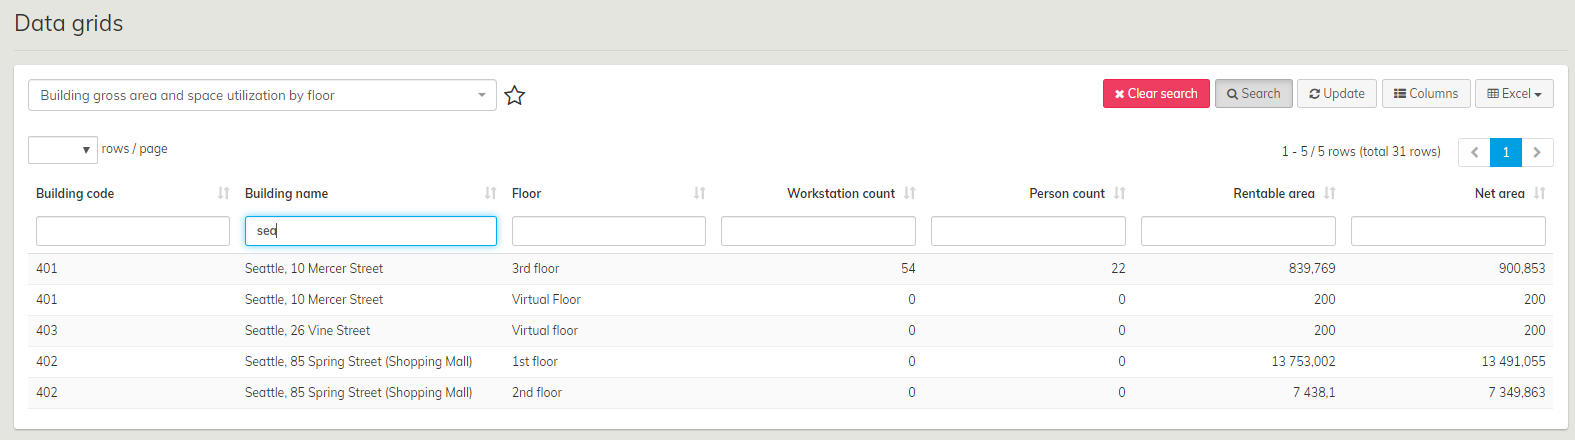1575x440 pixels.
Task: Open the Columns chooser
Action: [1426, 93]
